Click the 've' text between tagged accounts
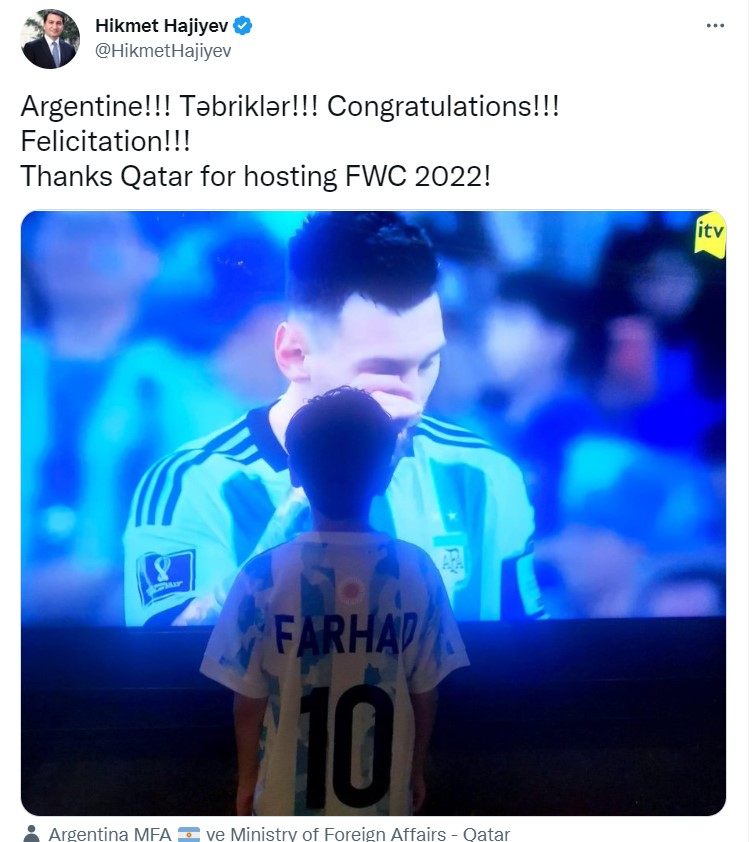The height and width of the screenshot is (842, 753). (215, 834)
